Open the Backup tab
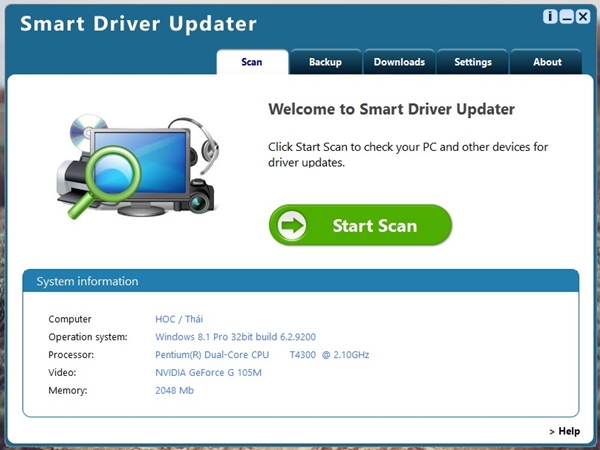This screenshot has width=600, height=450. coord(326,62)
